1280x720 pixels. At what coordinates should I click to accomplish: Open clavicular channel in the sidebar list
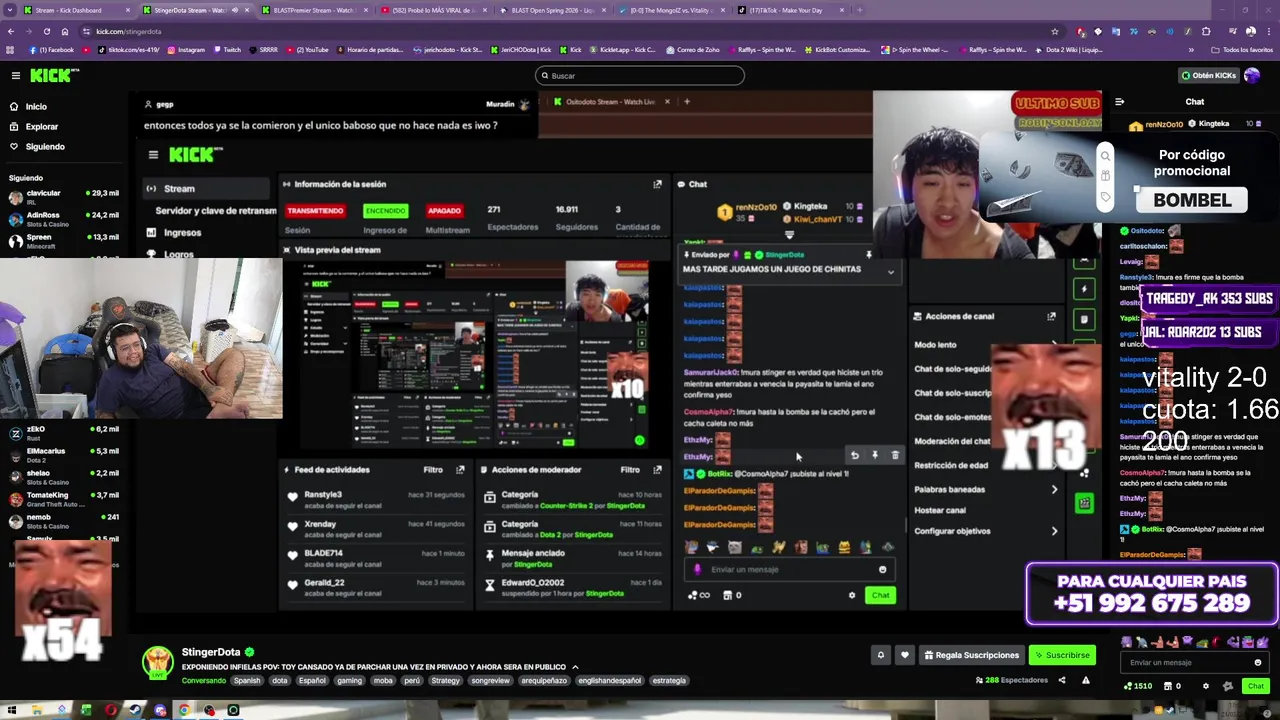pyautogui.click(x=64, y=197)
